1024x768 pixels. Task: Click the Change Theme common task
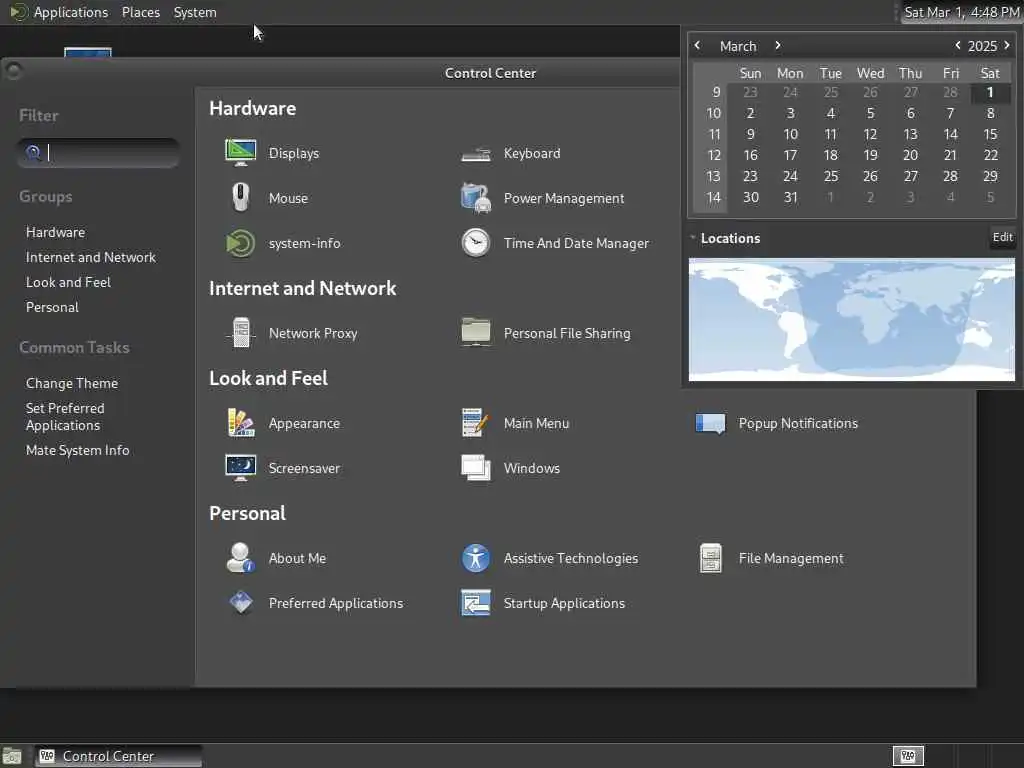[x=72, y=383]
